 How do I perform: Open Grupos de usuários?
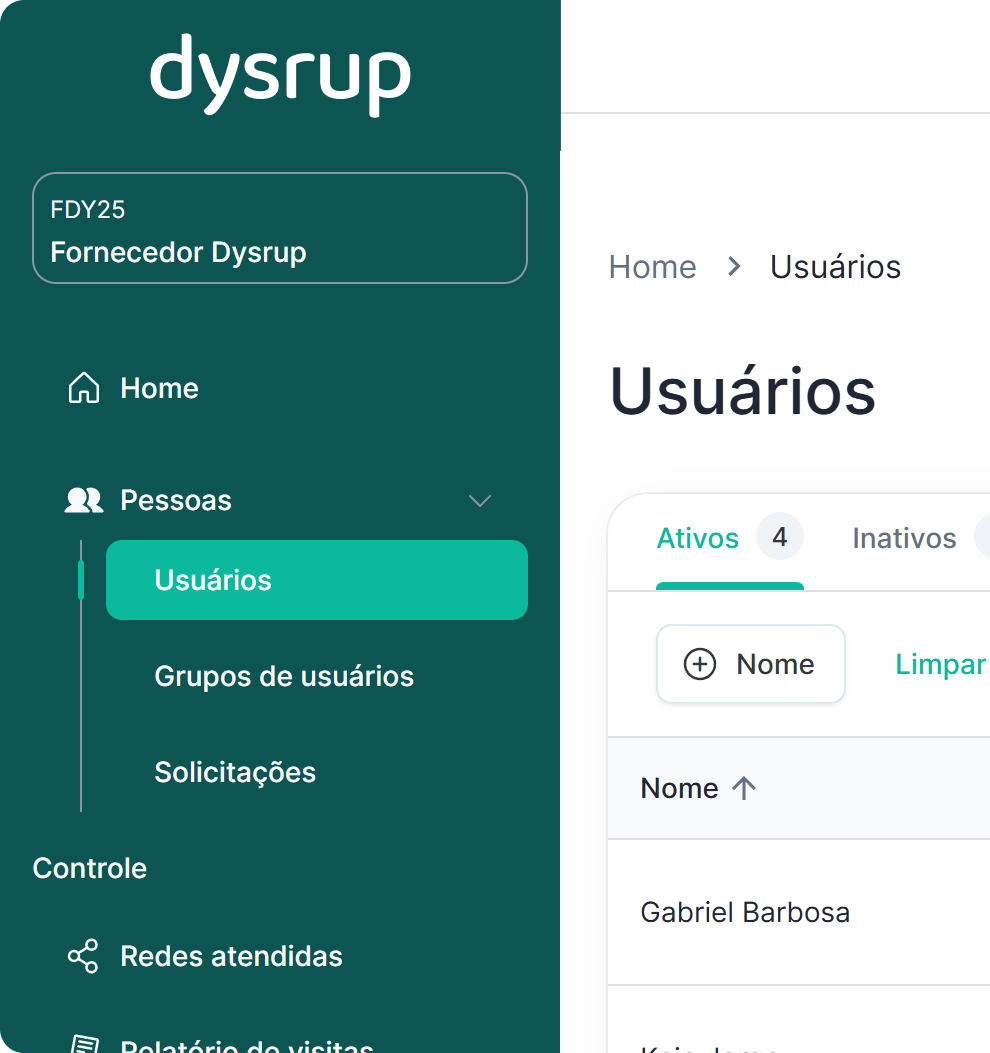[x=284, y=676]
